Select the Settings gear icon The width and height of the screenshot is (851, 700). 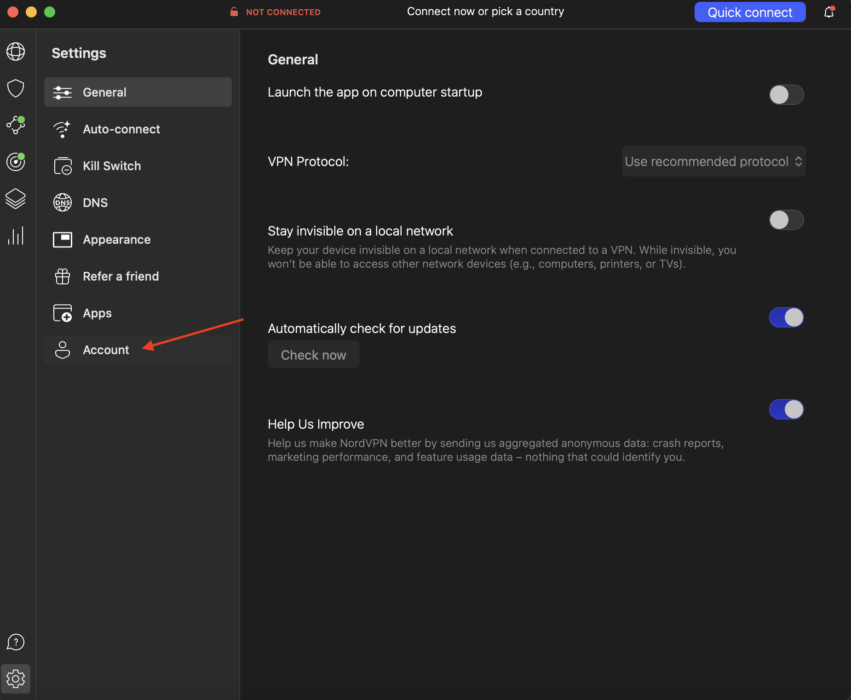pyautogui.click(x=15, y=678)
